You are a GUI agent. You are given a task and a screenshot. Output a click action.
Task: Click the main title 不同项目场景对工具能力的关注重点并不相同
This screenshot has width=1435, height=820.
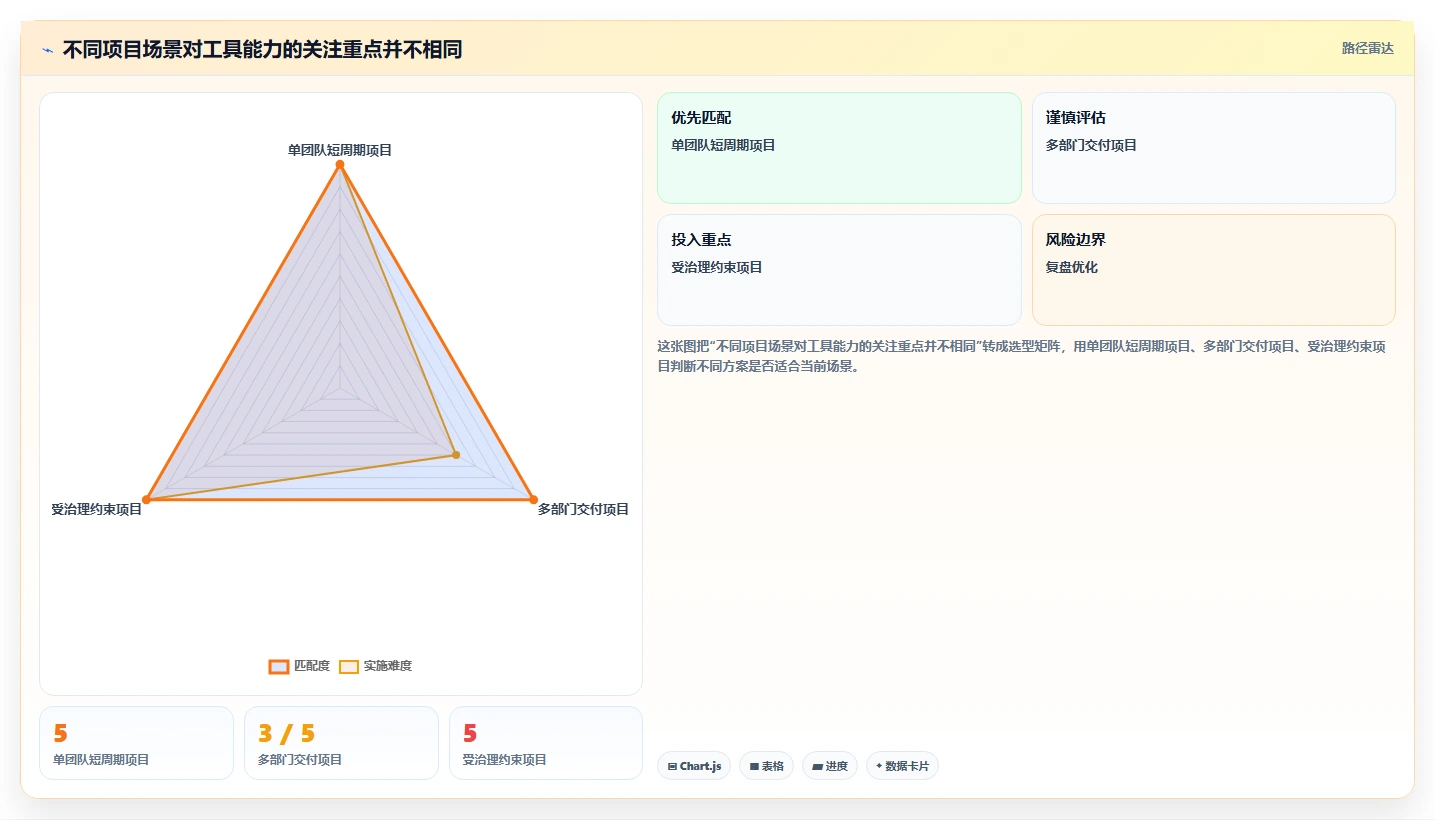(262, 50)
